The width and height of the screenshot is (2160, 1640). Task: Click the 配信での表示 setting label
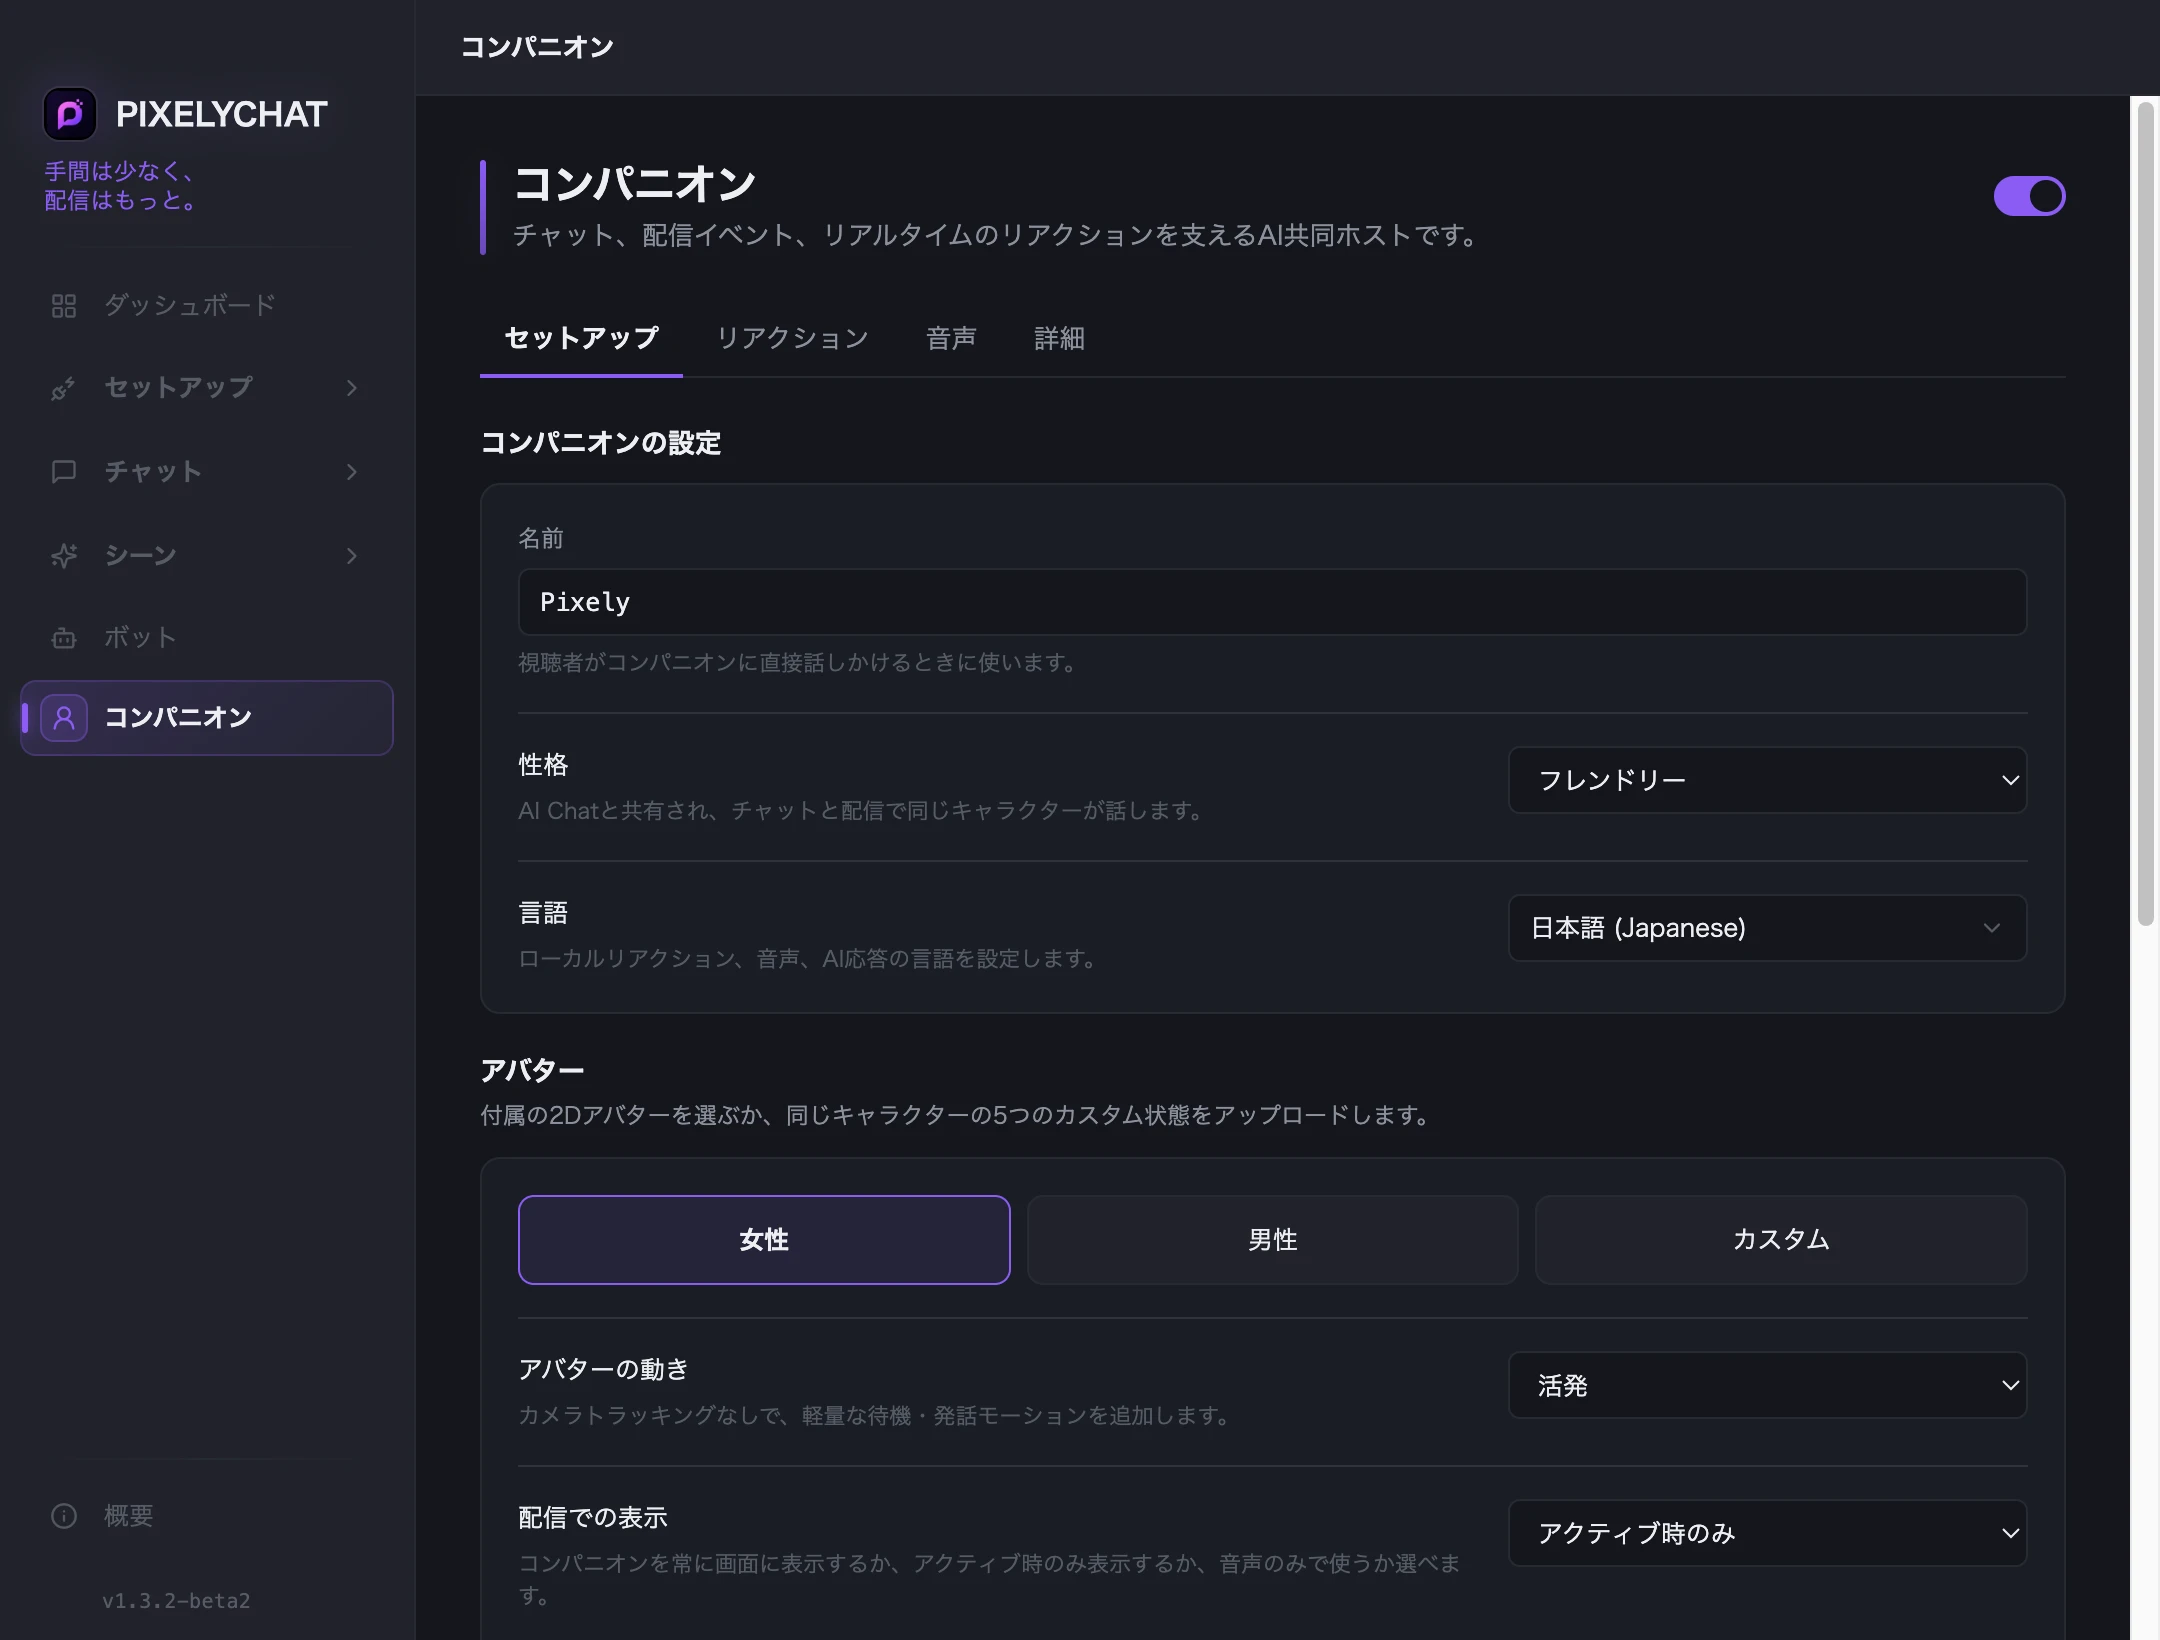pos(593,1518)
